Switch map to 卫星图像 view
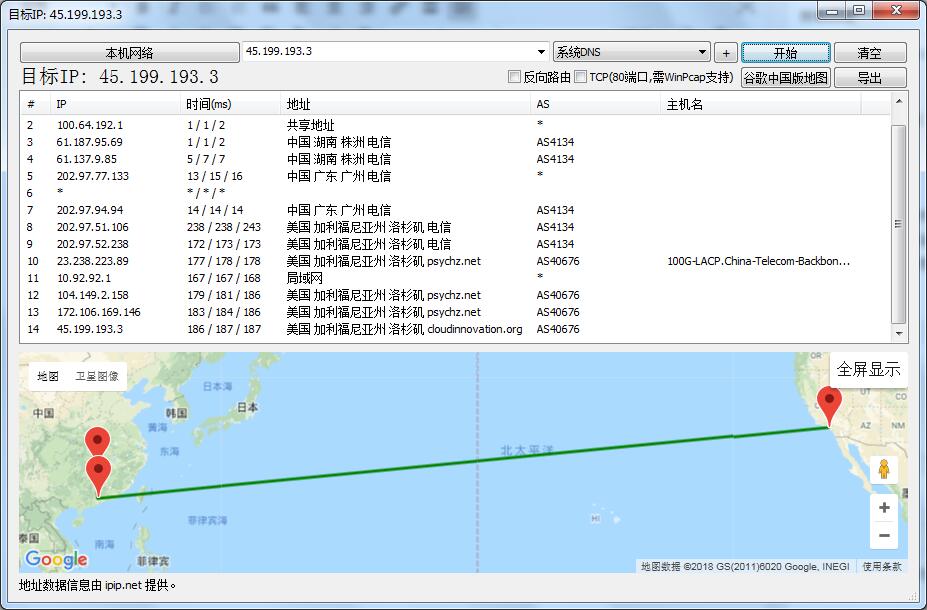This screenshot has width=927, height=610. pyautogui.click(x=97, y=376)
